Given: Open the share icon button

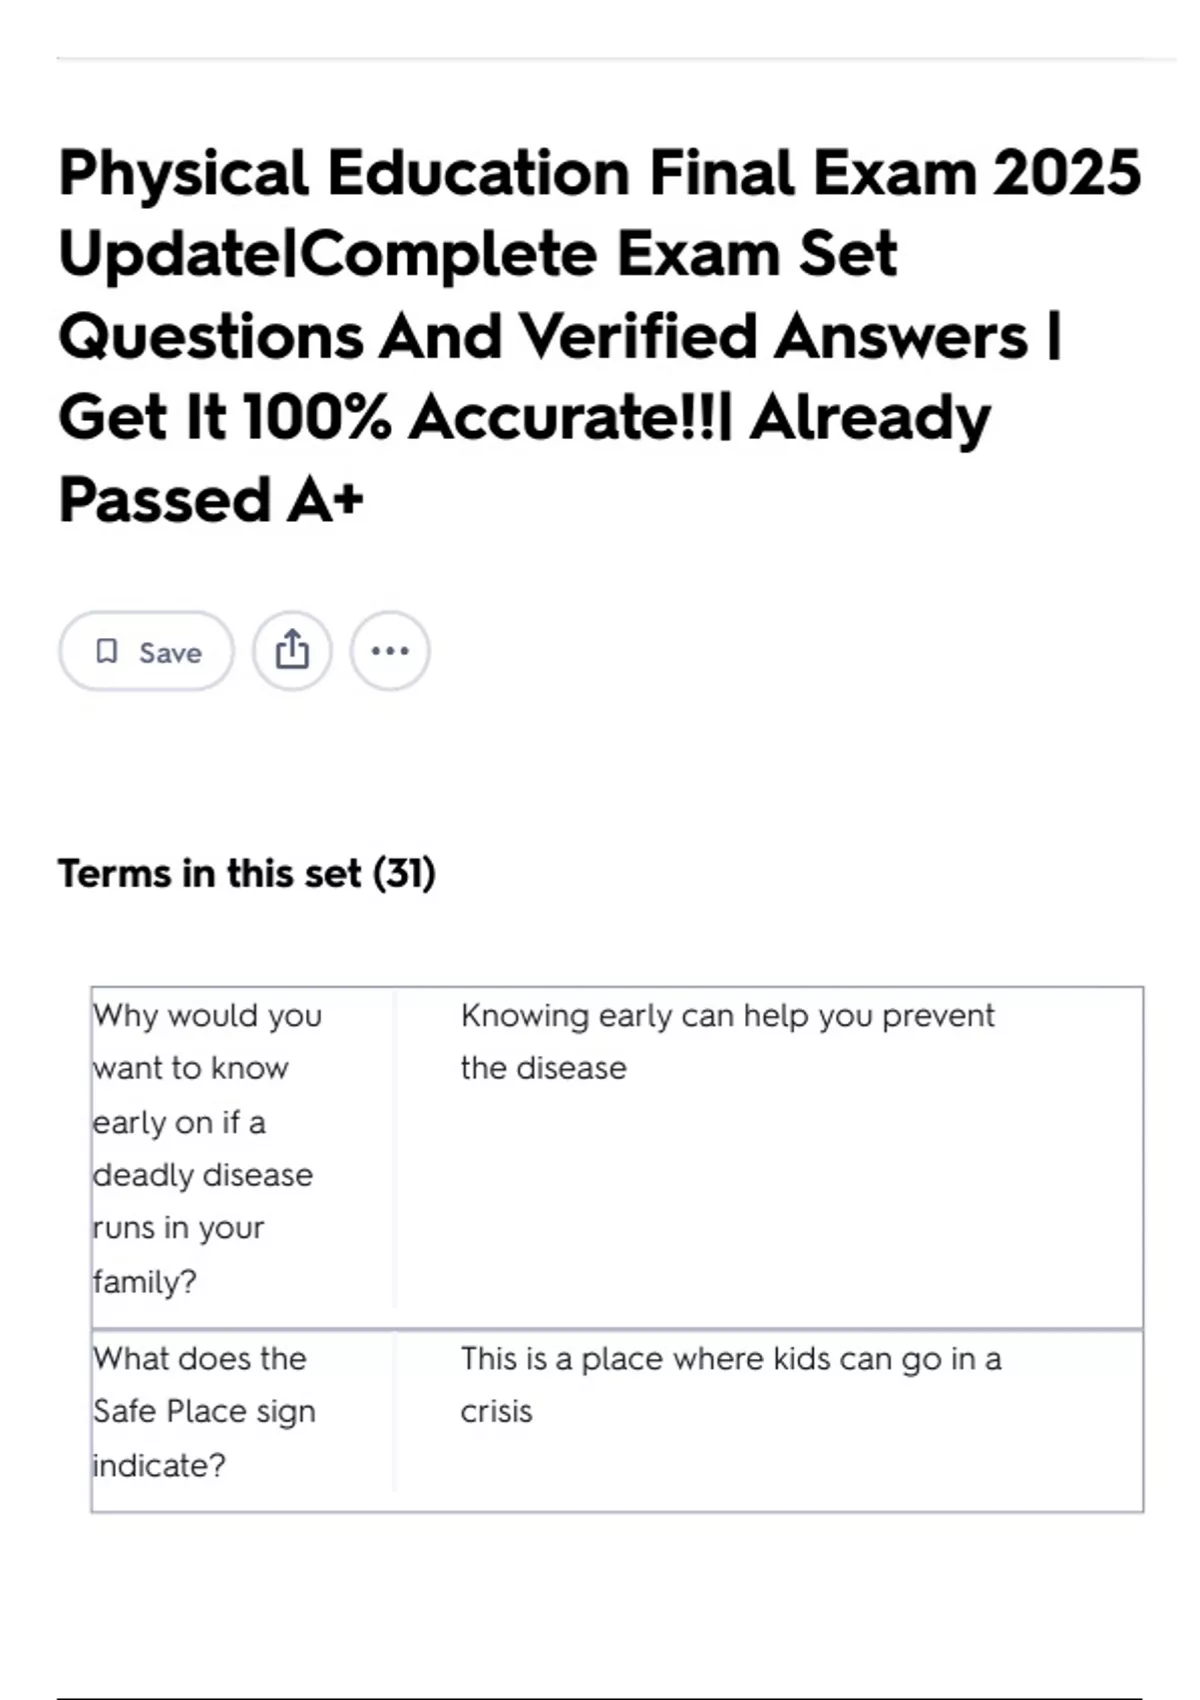Looking at the screenshot, I should (x=292, y=651).
